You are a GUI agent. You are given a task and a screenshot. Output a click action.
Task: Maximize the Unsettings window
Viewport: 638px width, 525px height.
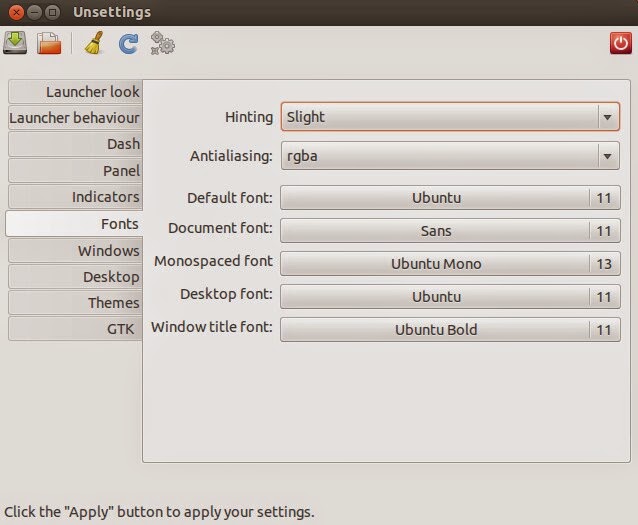[52, 13]
